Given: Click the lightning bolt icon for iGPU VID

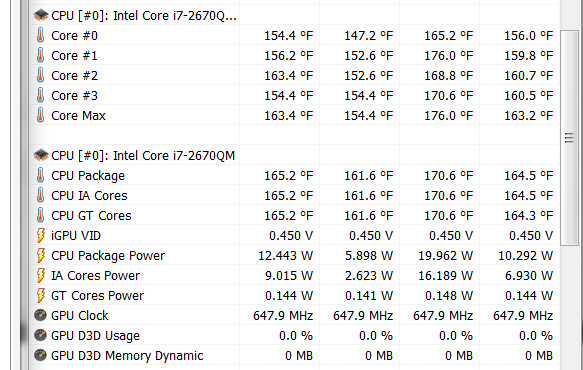Looking at the screenshot, I should coord(41,235).
